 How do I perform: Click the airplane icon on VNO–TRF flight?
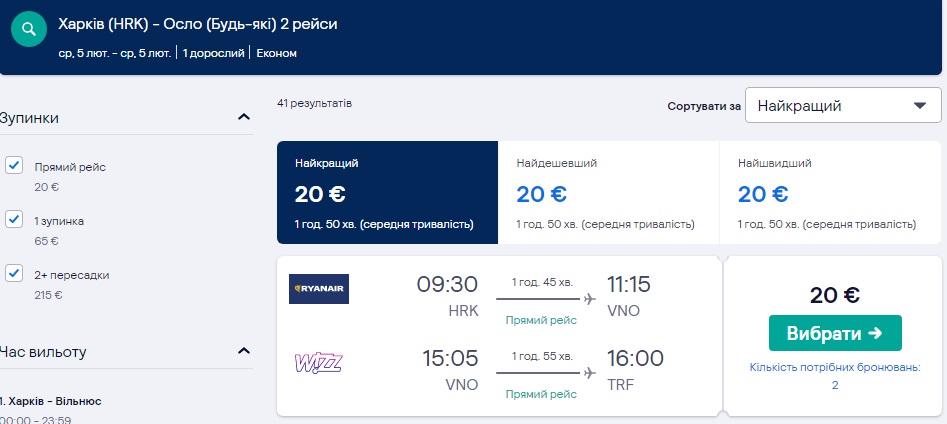pos(589,373)
